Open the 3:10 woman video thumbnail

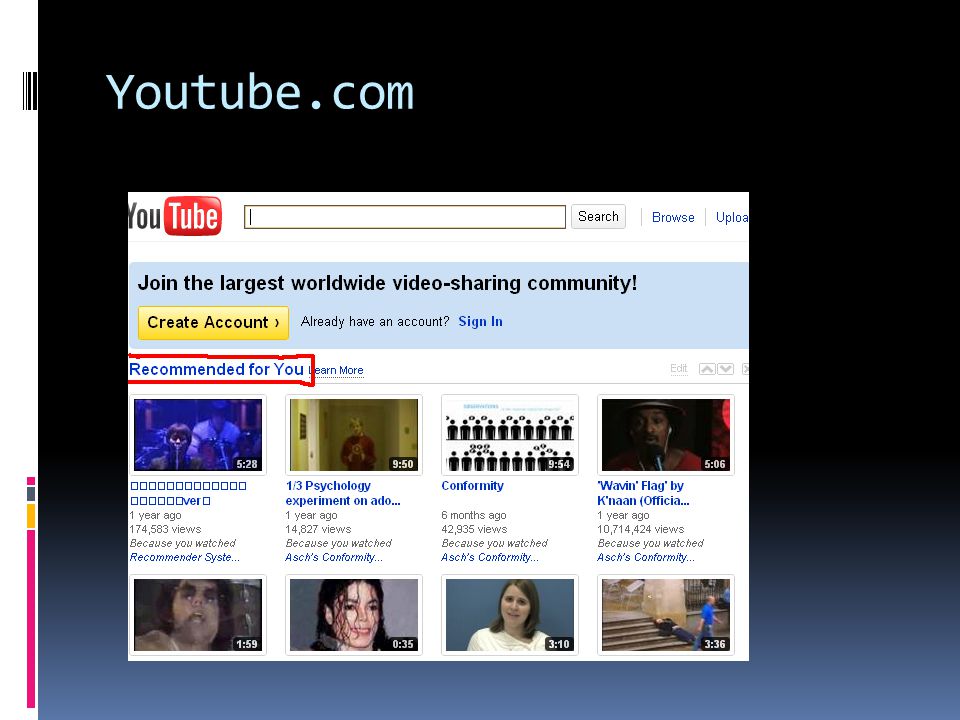510,615
